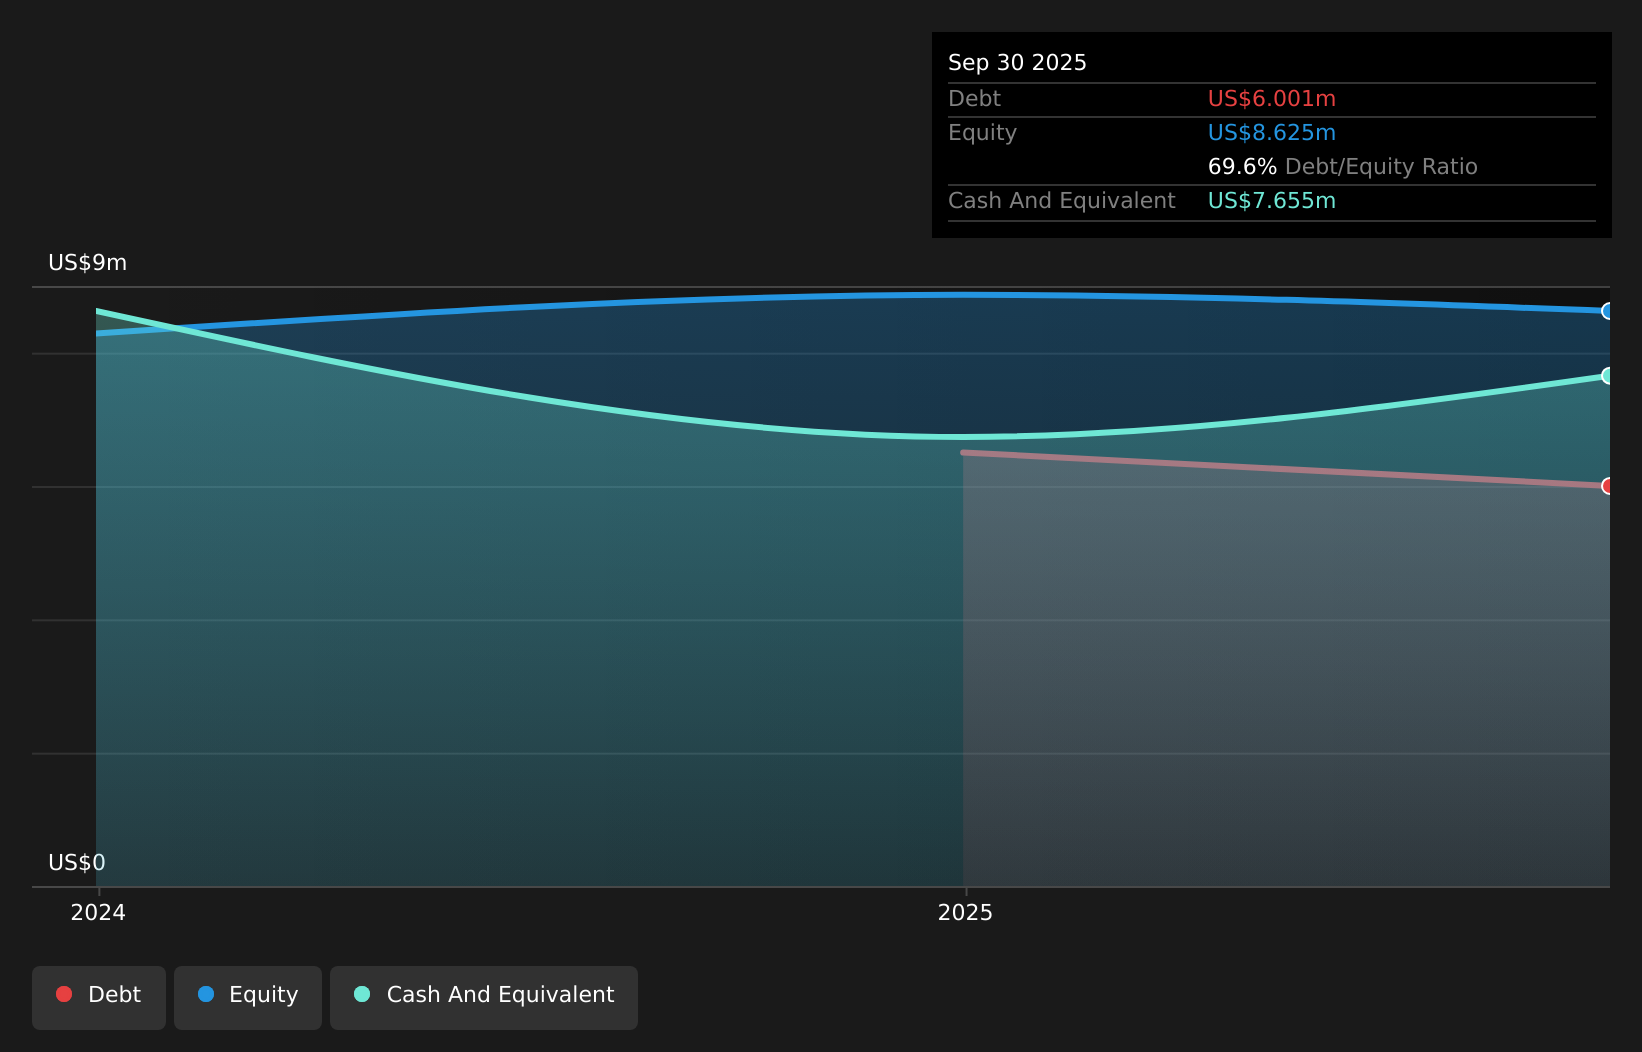Click the Sep 30 2025 tooltip date
This screenshot has width=1642, height=1052.
tap(1017, 63)
